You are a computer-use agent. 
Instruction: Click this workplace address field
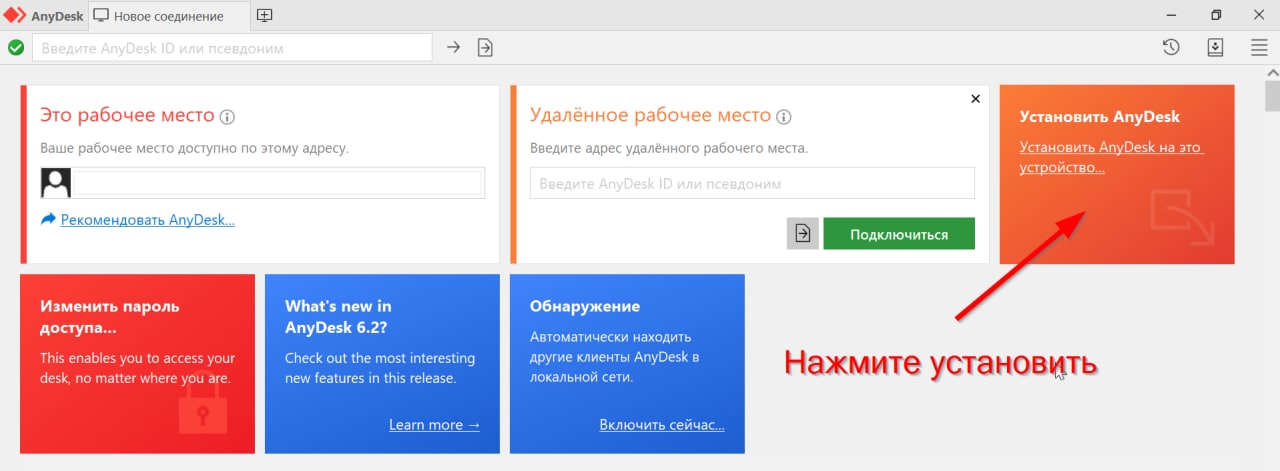(278, 183)
